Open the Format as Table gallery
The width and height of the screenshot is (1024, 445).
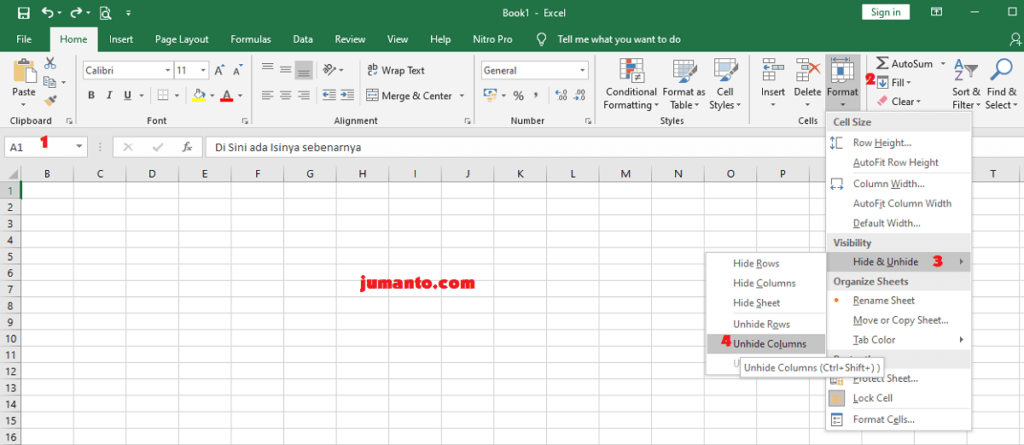(x=684, y=84)
